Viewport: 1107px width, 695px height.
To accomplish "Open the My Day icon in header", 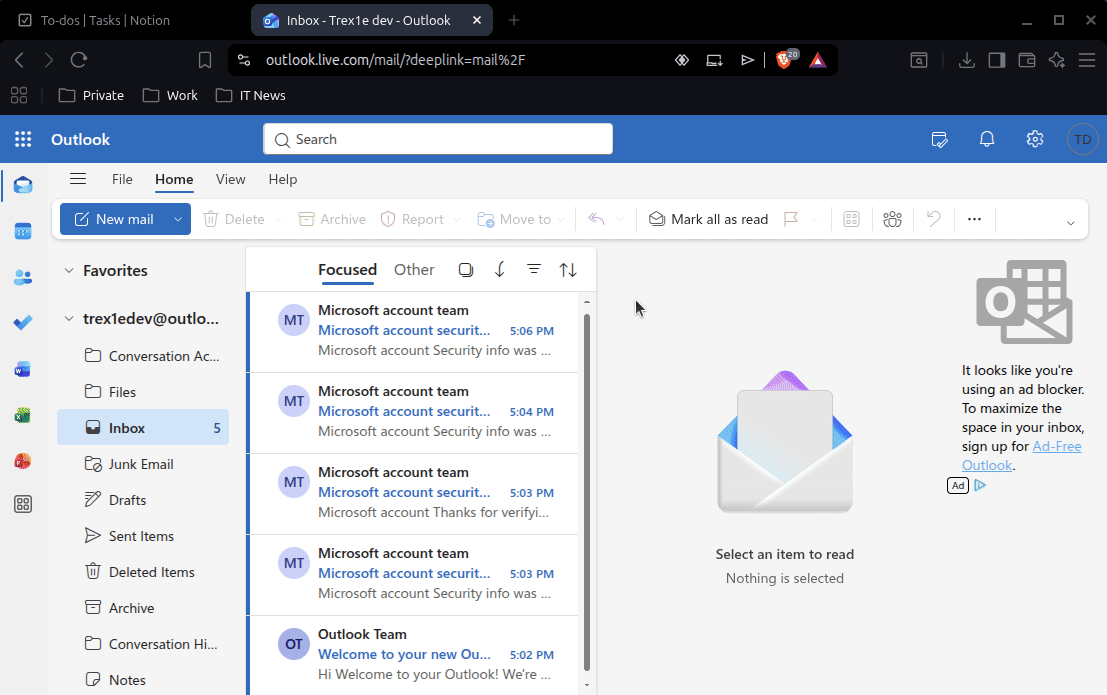I will pos(940,139).
